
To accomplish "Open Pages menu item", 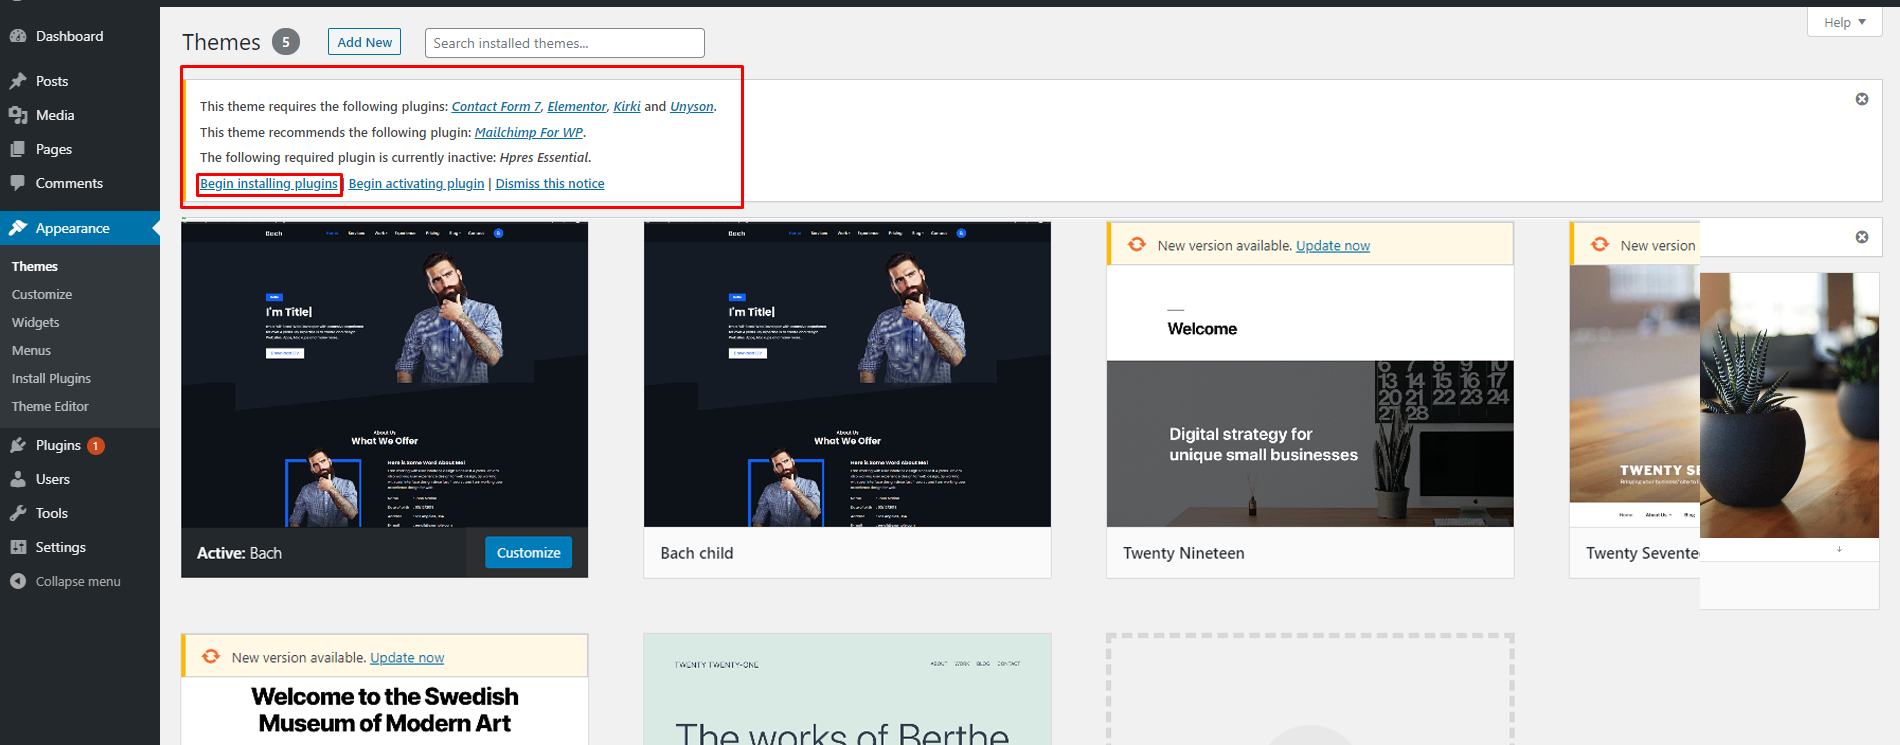I will pos(80,149).
